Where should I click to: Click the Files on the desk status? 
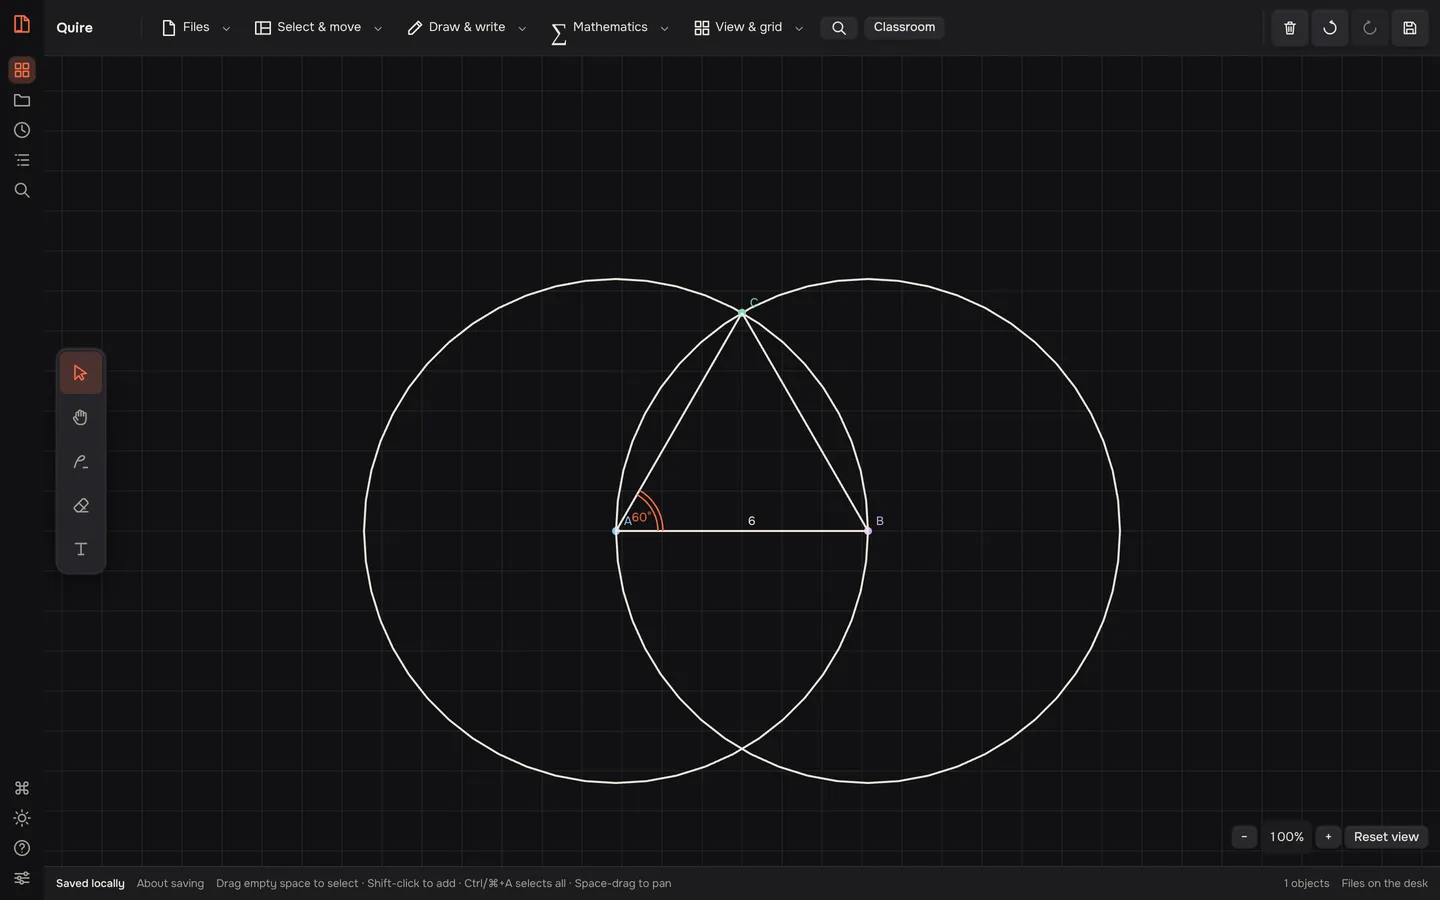[1385, 884]
